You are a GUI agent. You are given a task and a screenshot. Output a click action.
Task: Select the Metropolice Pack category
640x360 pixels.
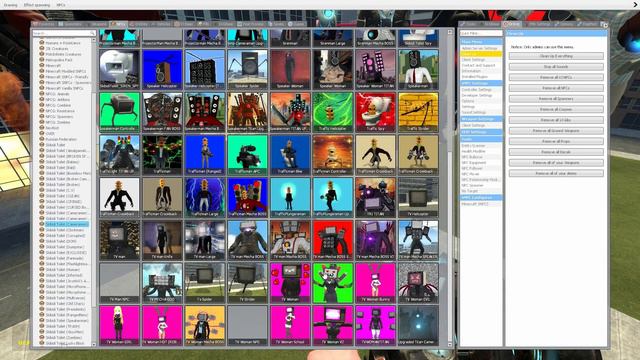59,60
